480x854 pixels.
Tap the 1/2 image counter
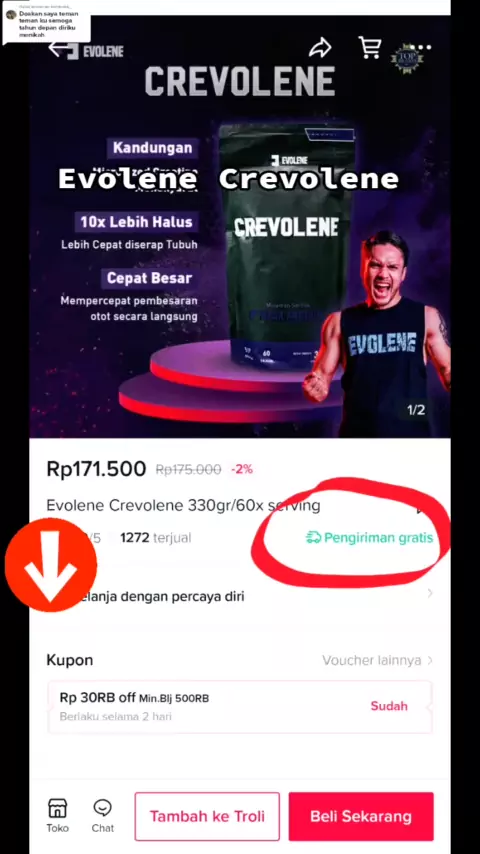(416, 410)
